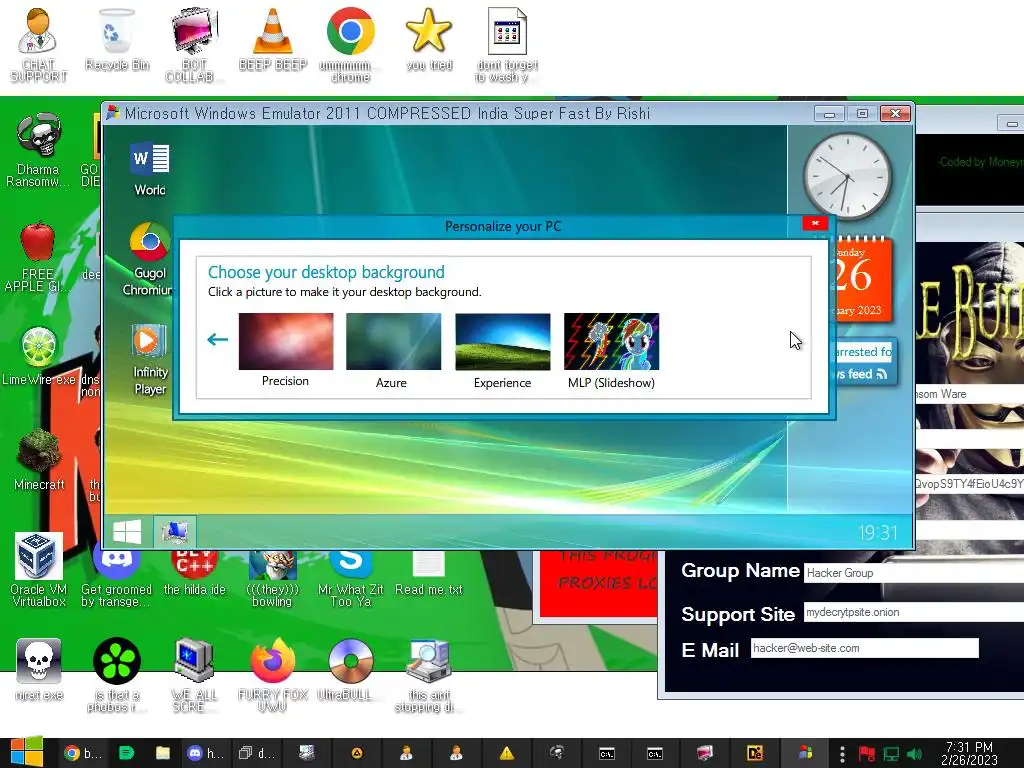Click the Group Name input field
This screenshot has width=1024, height=768.
point(914,573)
